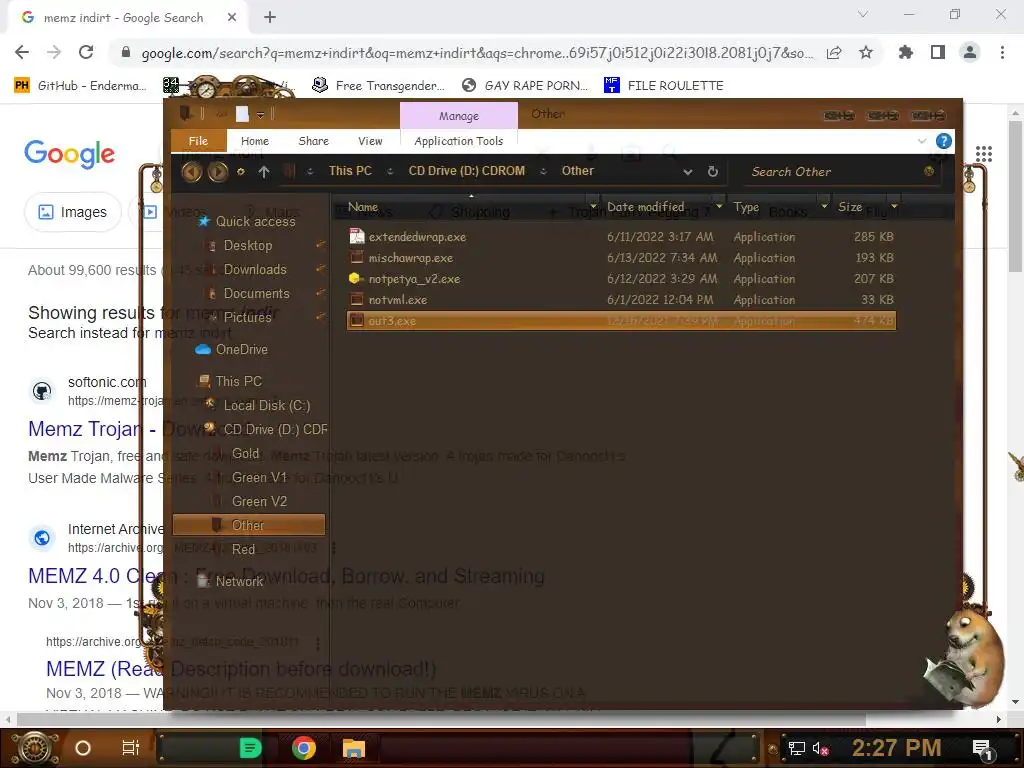Image resolution: width=1024 pixels, height=768 pixels.
Task: Select the notvml.exe file
Action: [622, 300]
